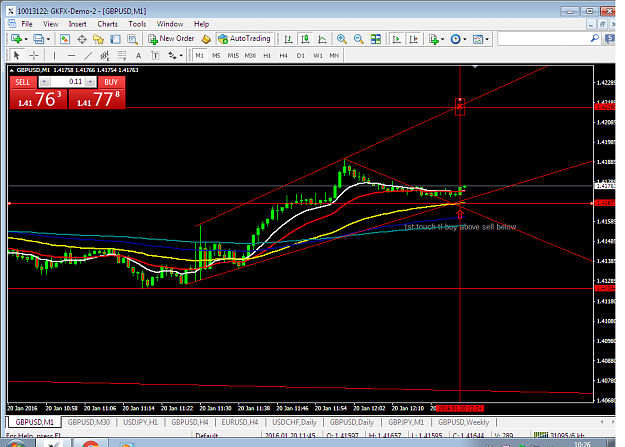Image resolution: width=625 pixels, height=447 pixels.
Task: Open the Data Window crosshair icon
Action: tap(82, 39)
